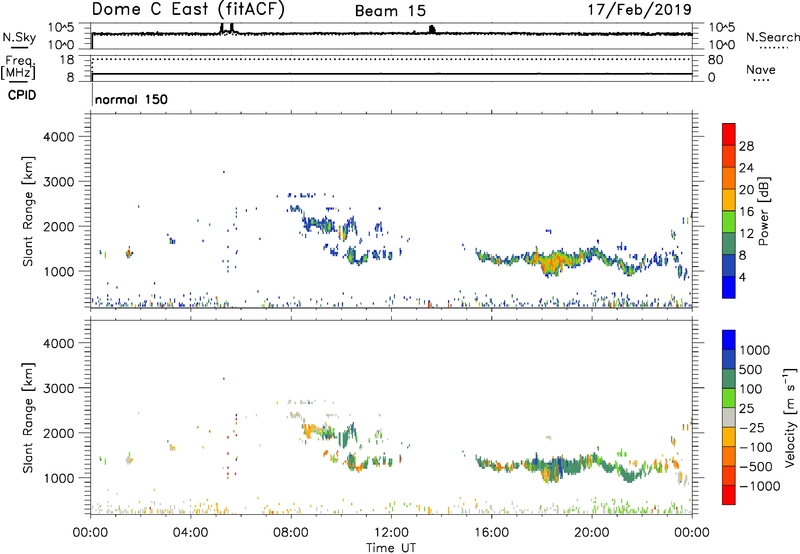This screenshot has height=554, width=800.
Task: Click the "Slant Range [km]" label of the power panel
Action: [x=28, y=211]
